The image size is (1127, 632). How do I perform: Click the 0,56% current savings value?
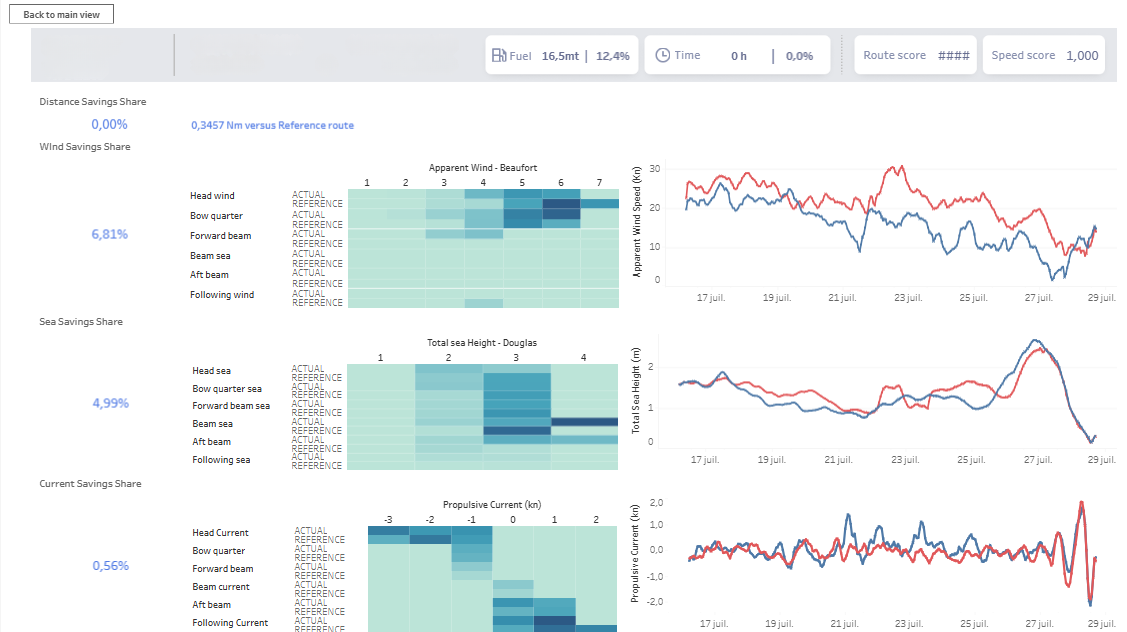pyautogui.click(x=110, y=565)
